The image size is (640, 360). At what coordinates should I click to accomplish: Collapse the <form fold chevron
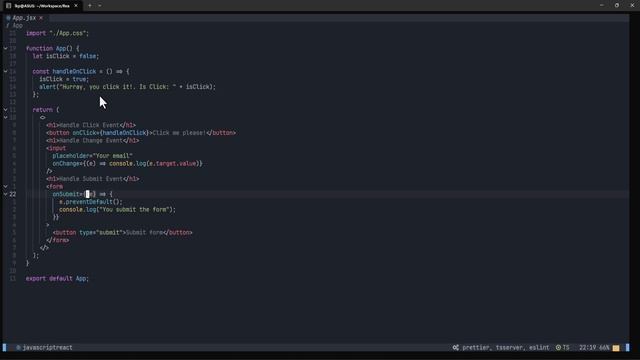[5, 187]
